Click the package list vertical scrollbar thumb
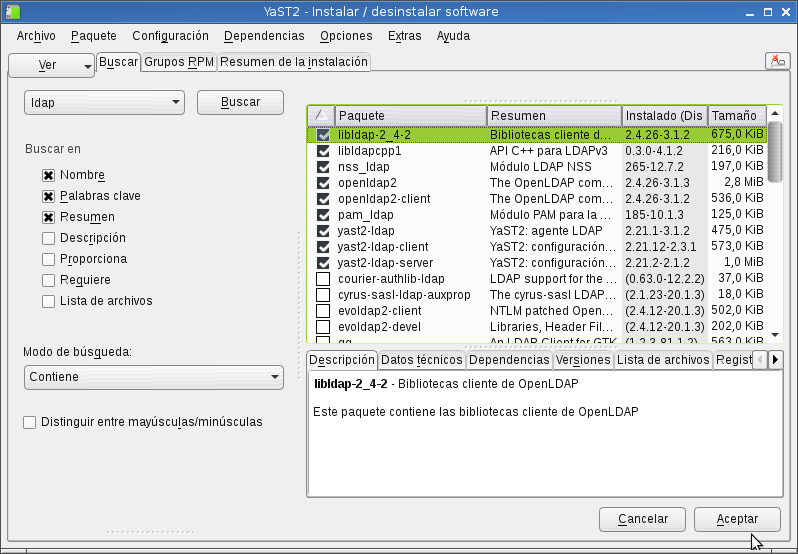The height and width of the screenshot is (554, 798). point(775,152)
